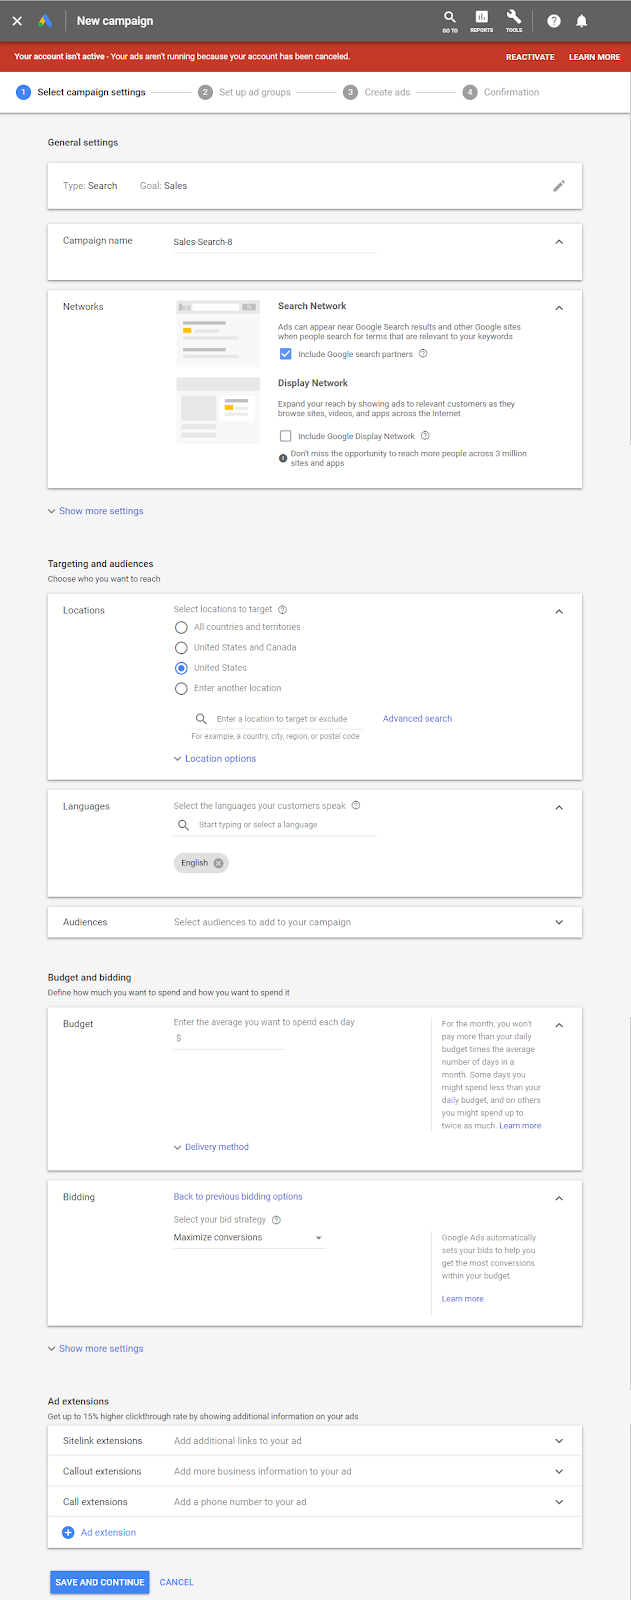Click the Display Network preview thumbnail
This screenshot has height=1600, width=631.
[x=218, y=410]
